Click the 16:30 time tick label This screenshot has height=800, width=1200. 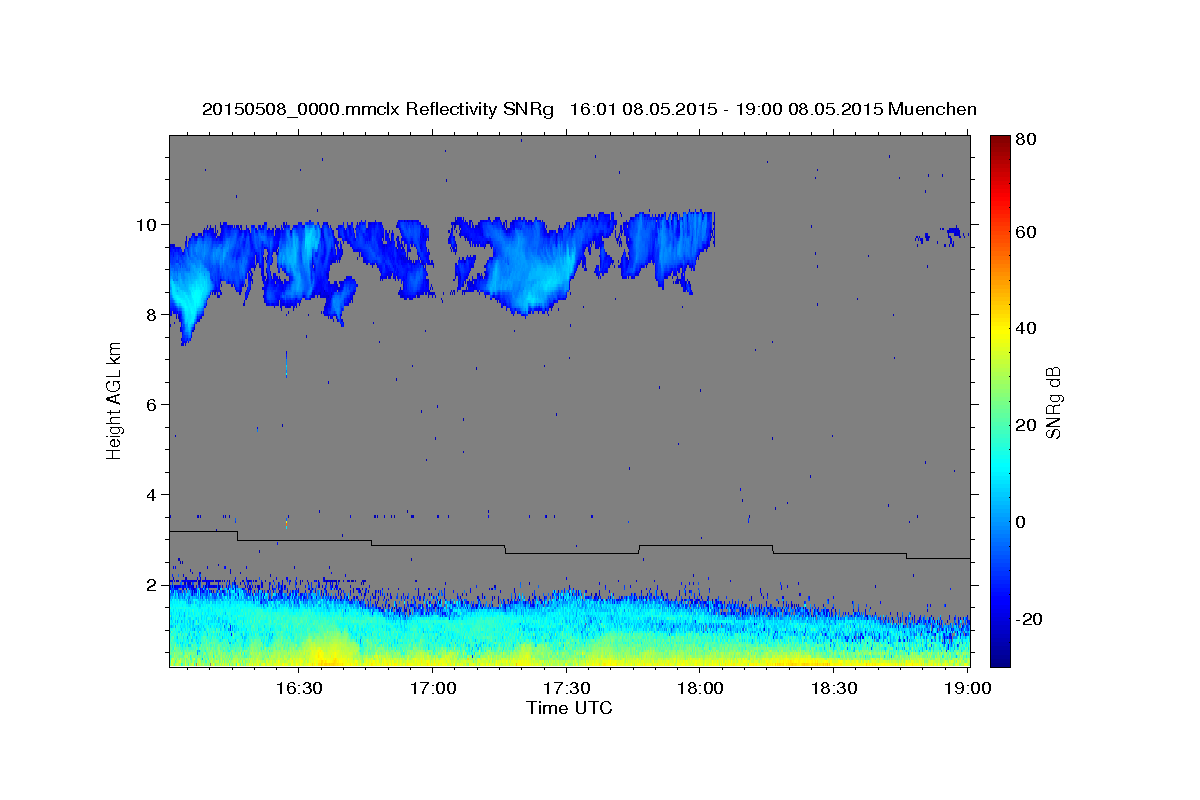point(298,688)
